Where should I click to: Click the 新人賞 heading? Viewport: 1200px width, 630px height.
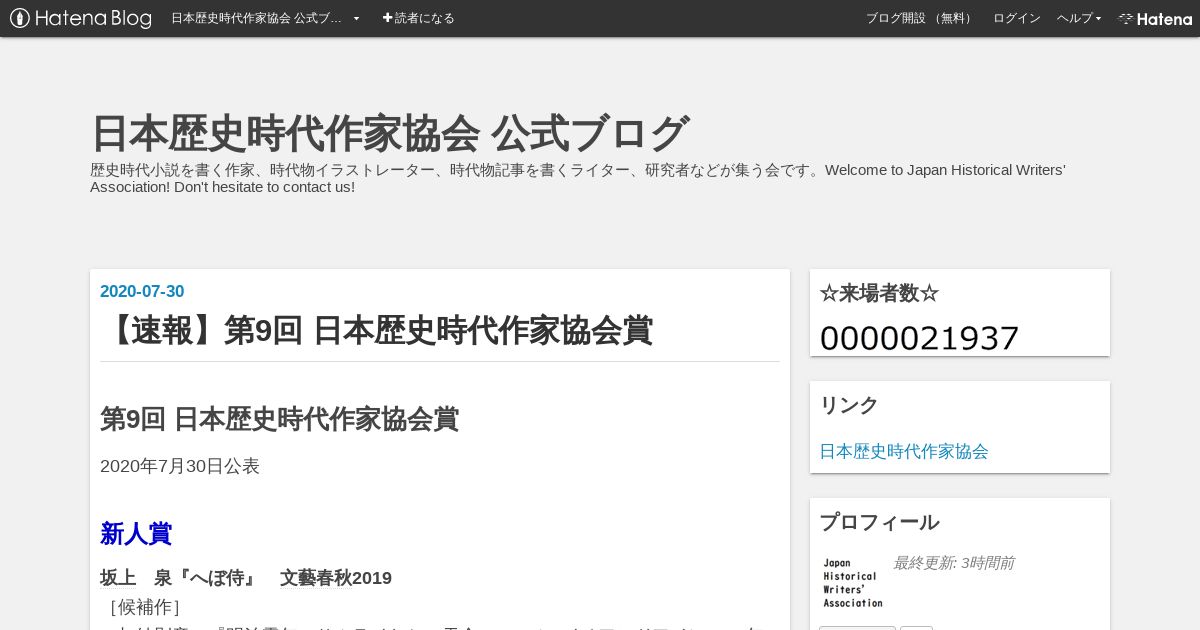pyautogui.click(x=136, y=534)
